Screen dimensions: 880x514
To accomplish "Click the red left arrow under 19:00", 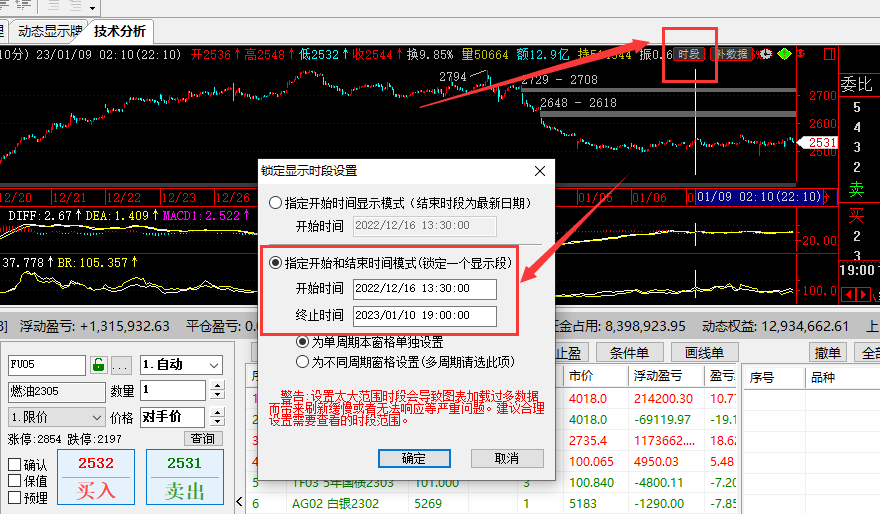I will click(849, 294).
